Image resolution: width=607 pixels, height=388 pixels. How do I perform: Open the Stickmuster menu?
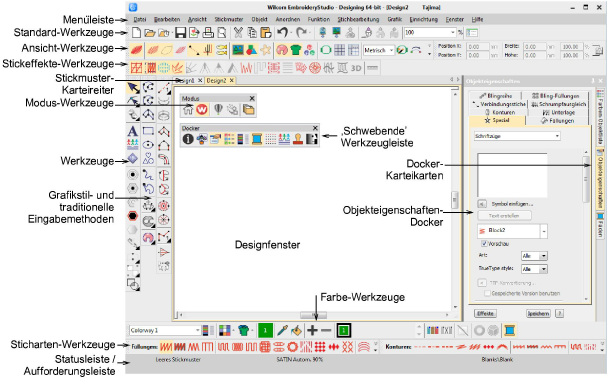click(229, 19)
